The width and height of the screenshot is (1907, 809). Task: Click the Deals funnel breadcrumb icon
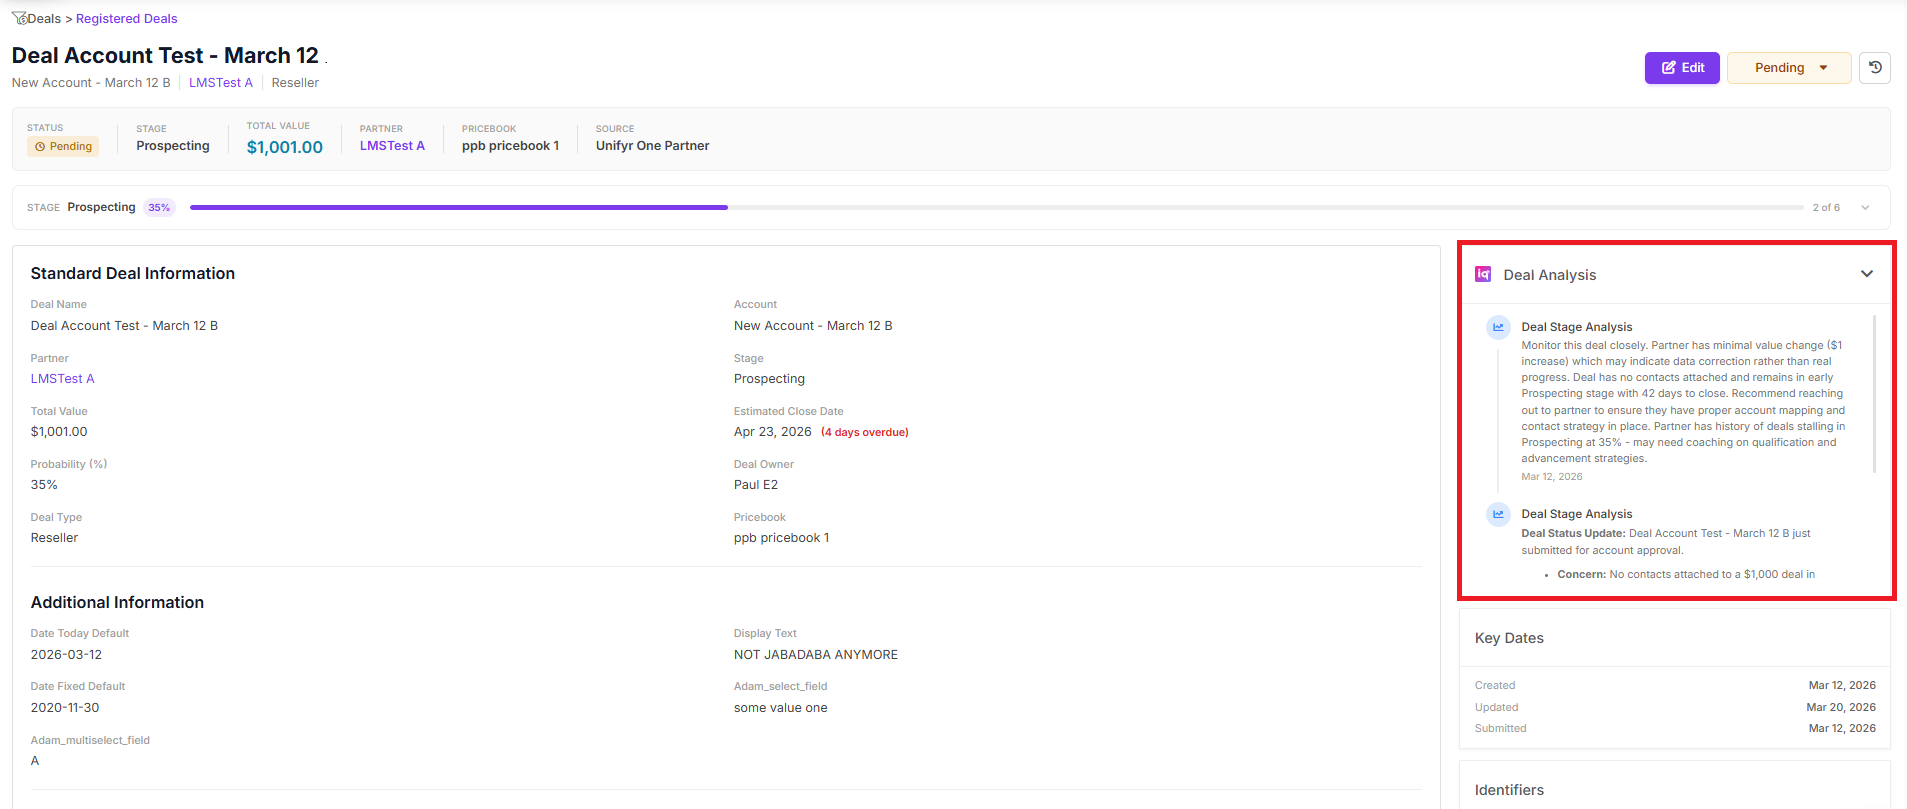click(19, 18)
